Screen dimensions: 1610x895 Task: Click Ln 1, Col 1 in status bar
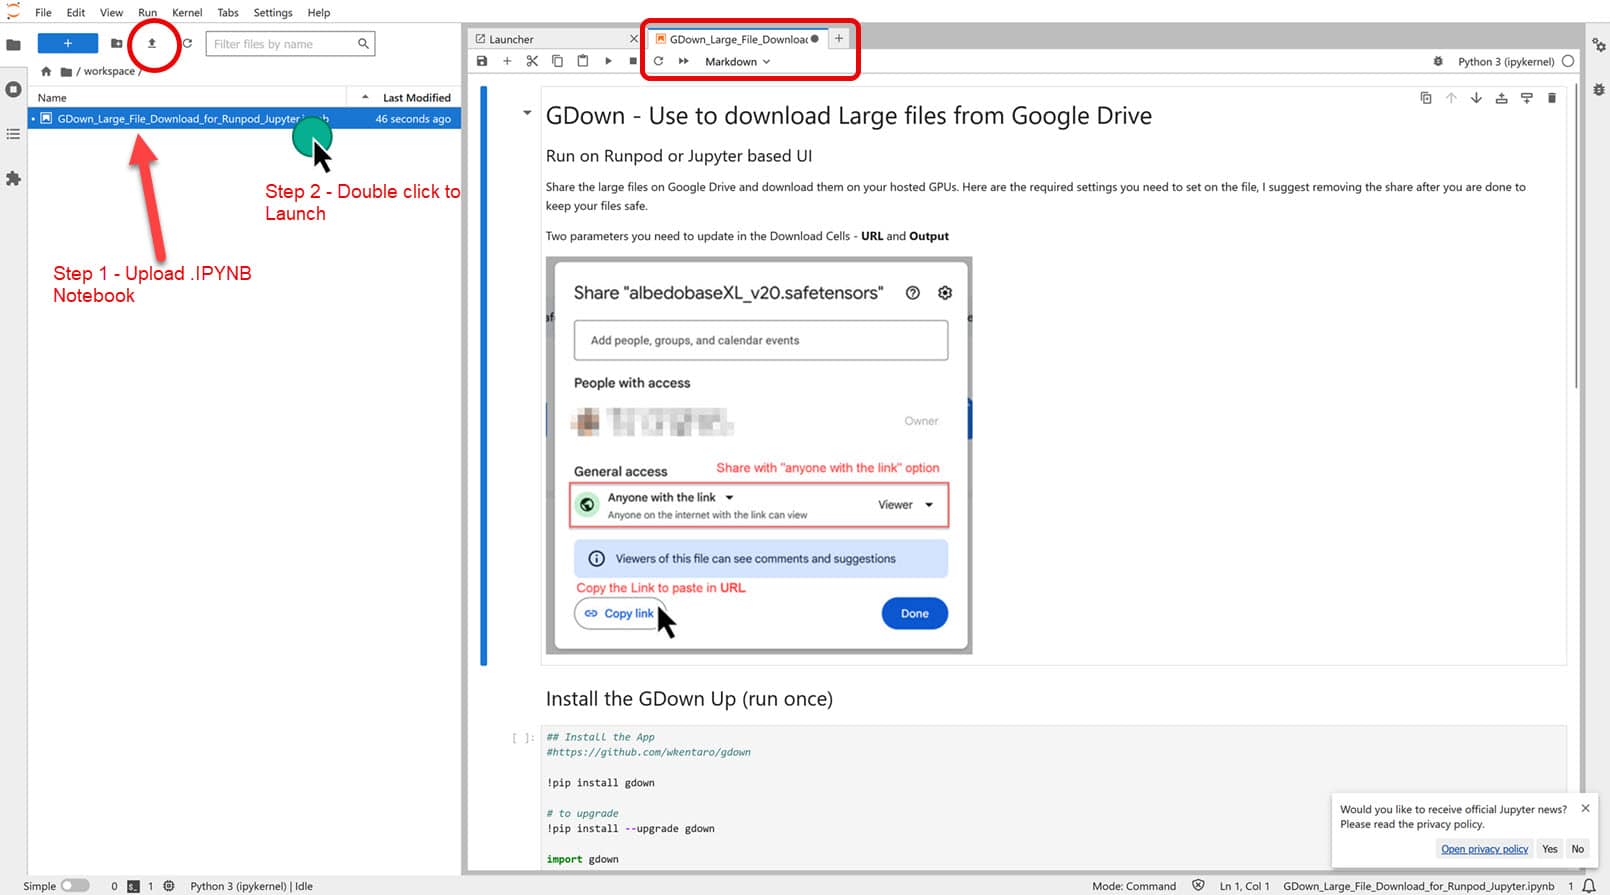click(1244, 886)
